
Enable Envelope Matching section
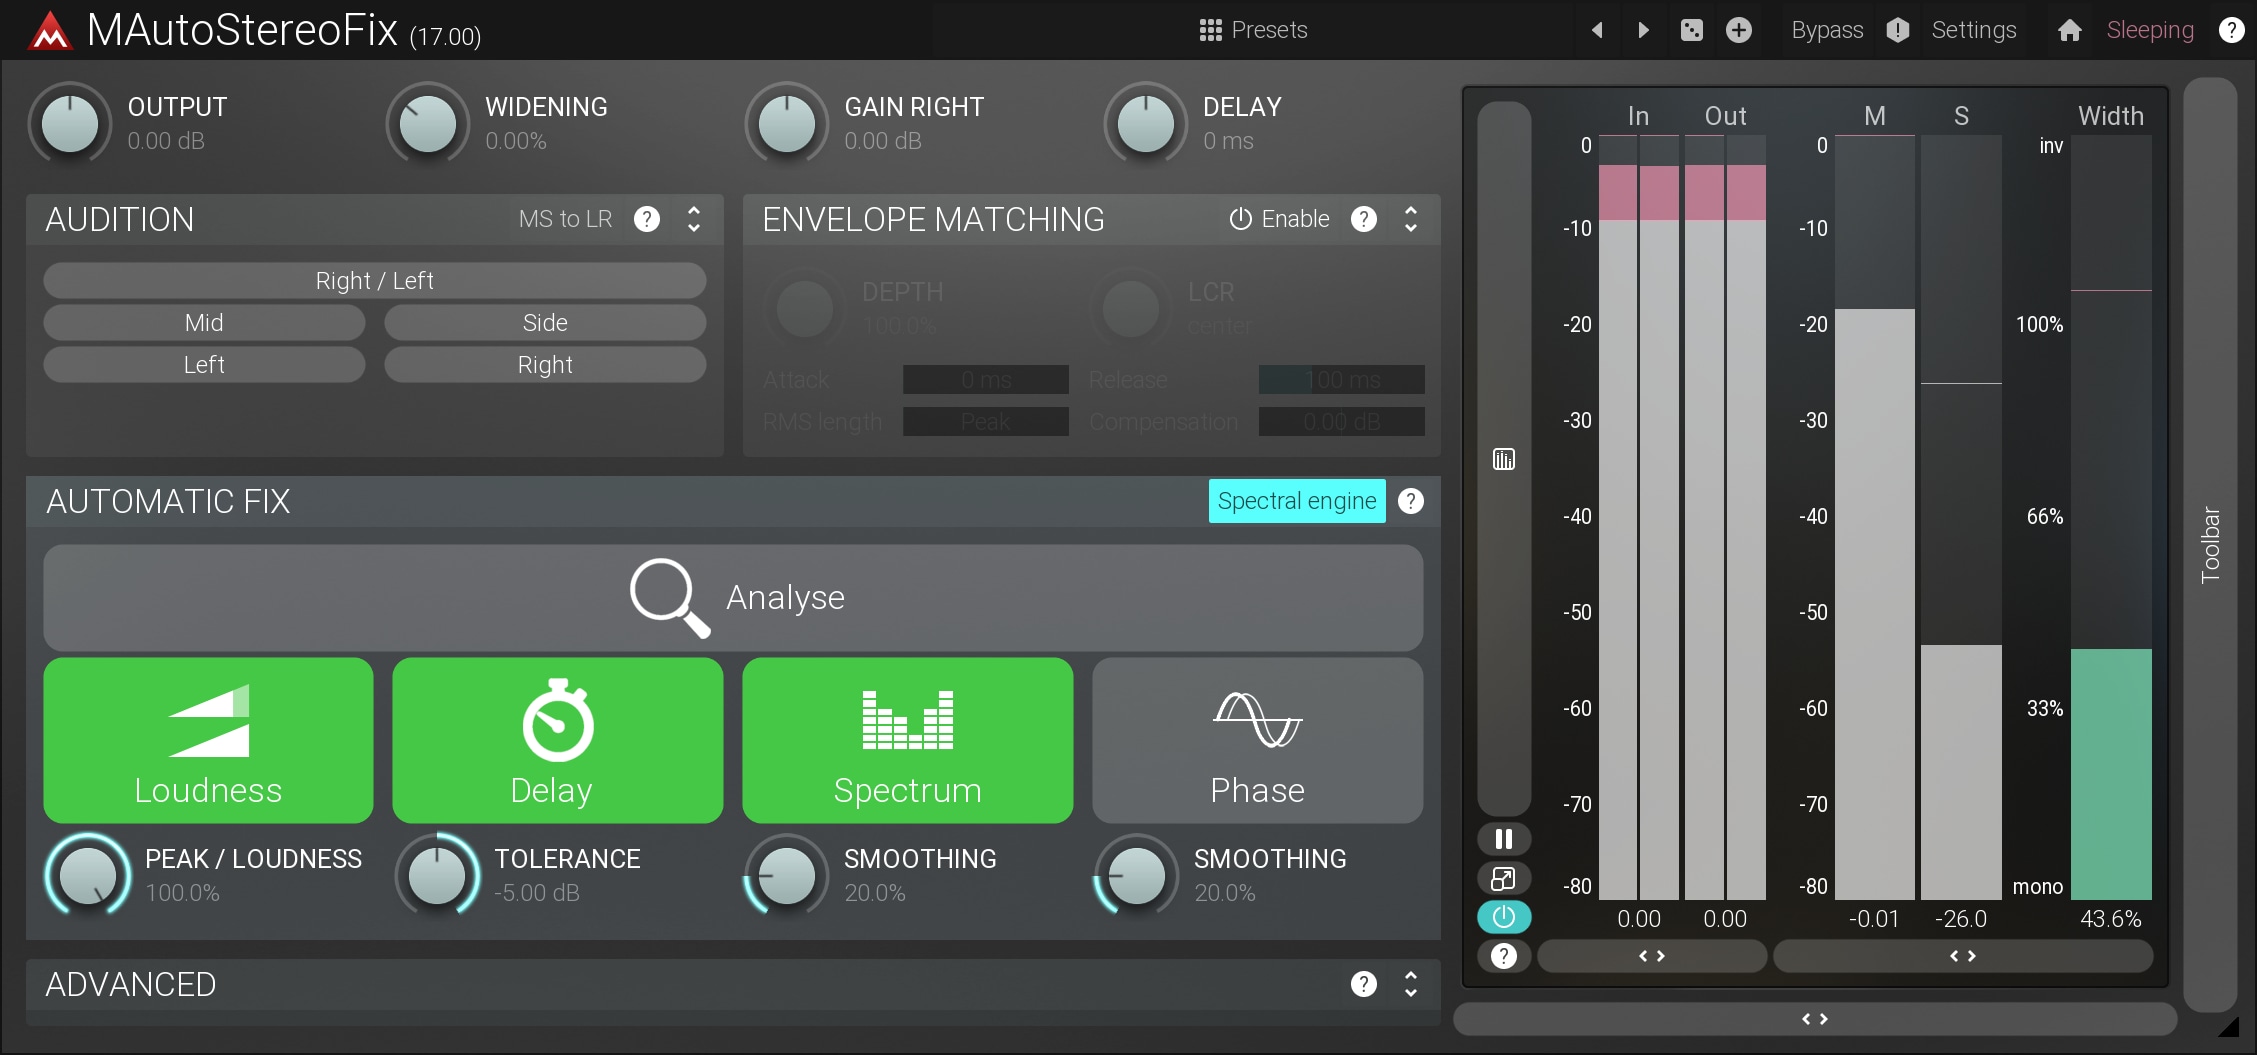click(1279, 219)
